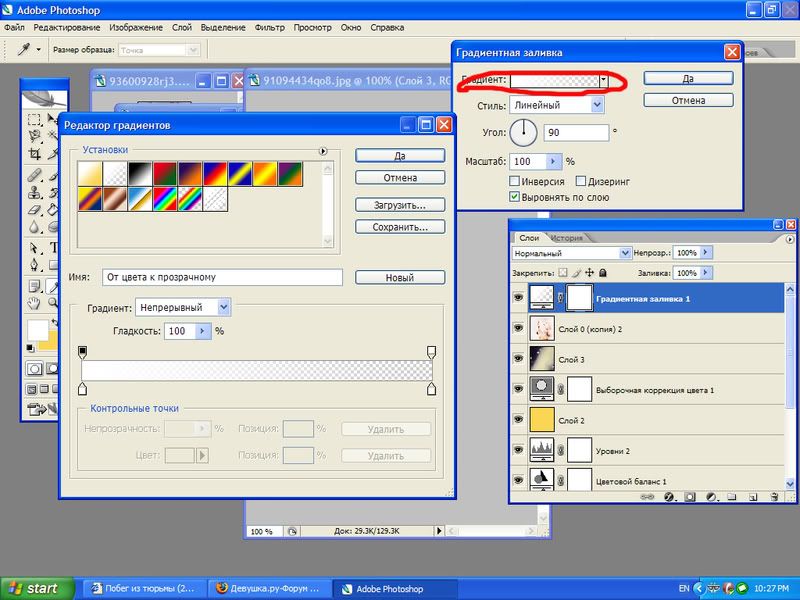Select the Blur tool (water drop)
Viewport: 800px width, 600px height.
point(34,227)
